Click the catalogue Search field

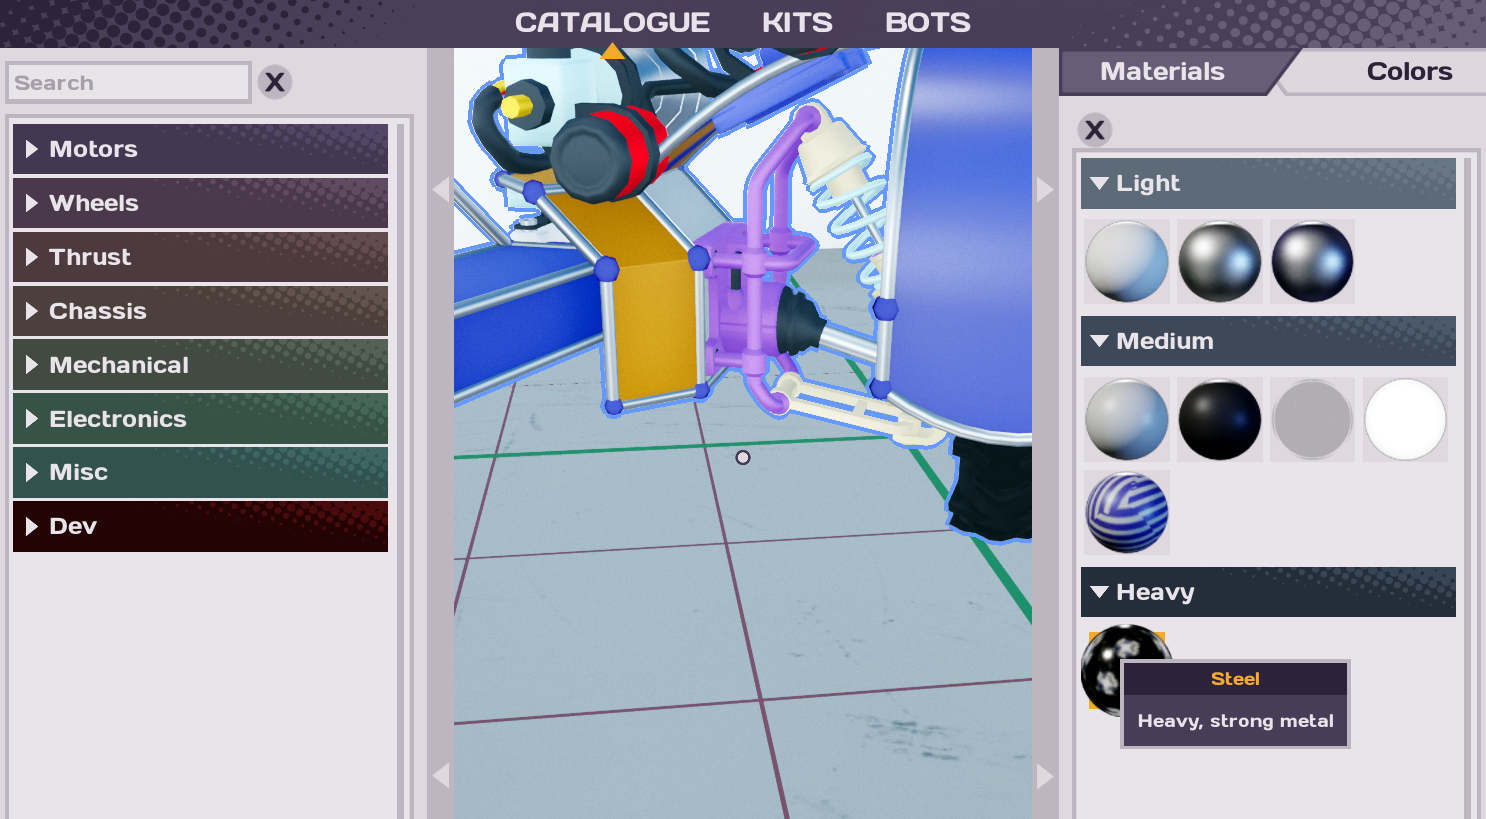[128, 82]
